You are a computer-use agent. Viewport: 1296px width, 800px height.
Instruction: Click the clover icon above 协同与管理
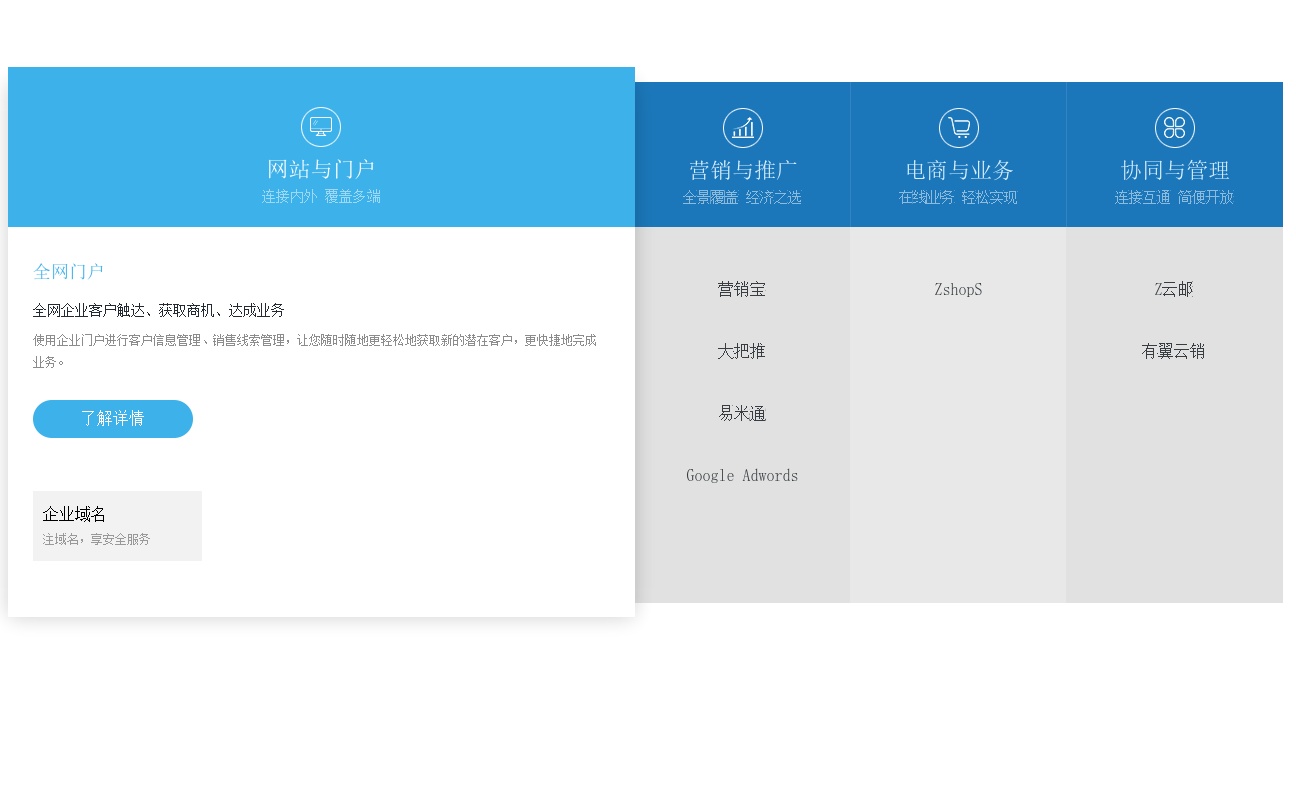(x=1175, y=128)
